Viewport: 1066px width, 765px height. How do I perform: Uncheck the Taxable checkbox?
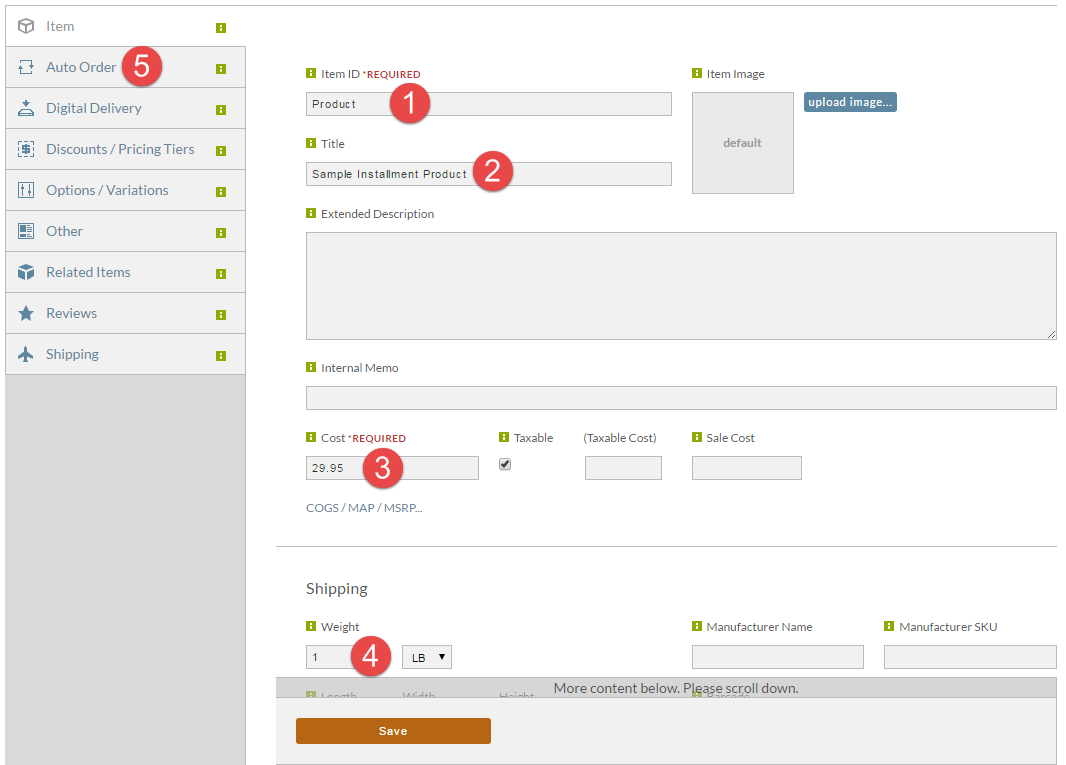pyautogui.click(x=504, y=464)
